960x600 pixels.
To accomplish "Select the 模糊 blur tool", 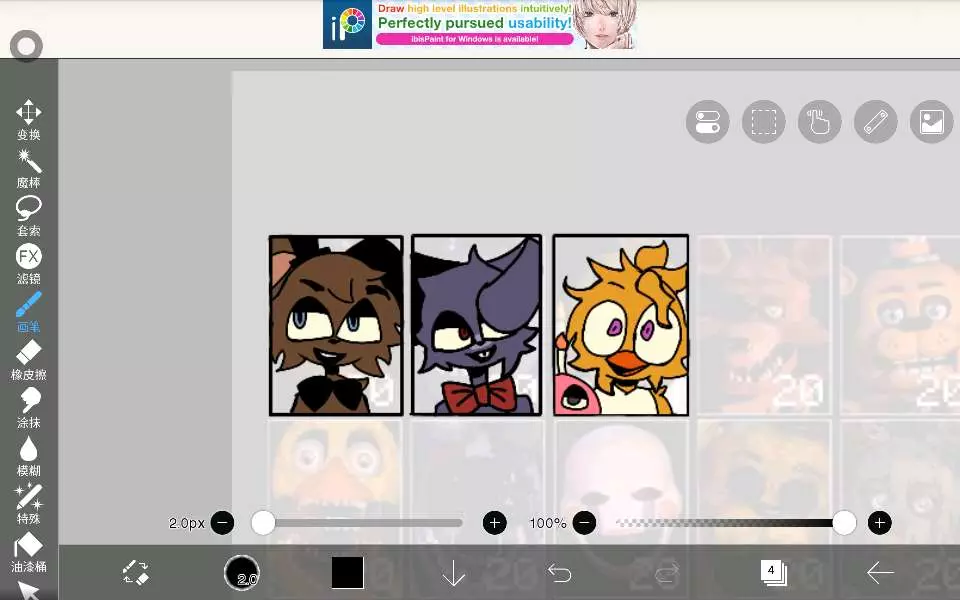I will pos(29,456).
